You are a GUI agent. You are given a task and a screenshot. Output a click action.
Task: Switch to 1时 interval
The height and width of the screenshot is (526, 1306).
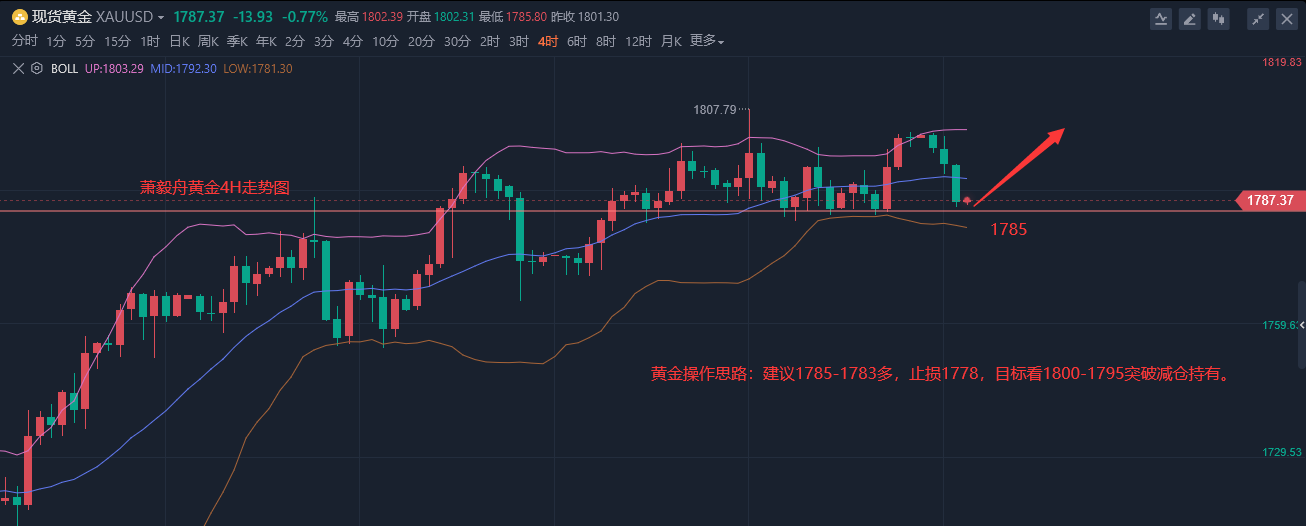pyautogui.click(x=150, y=41)
